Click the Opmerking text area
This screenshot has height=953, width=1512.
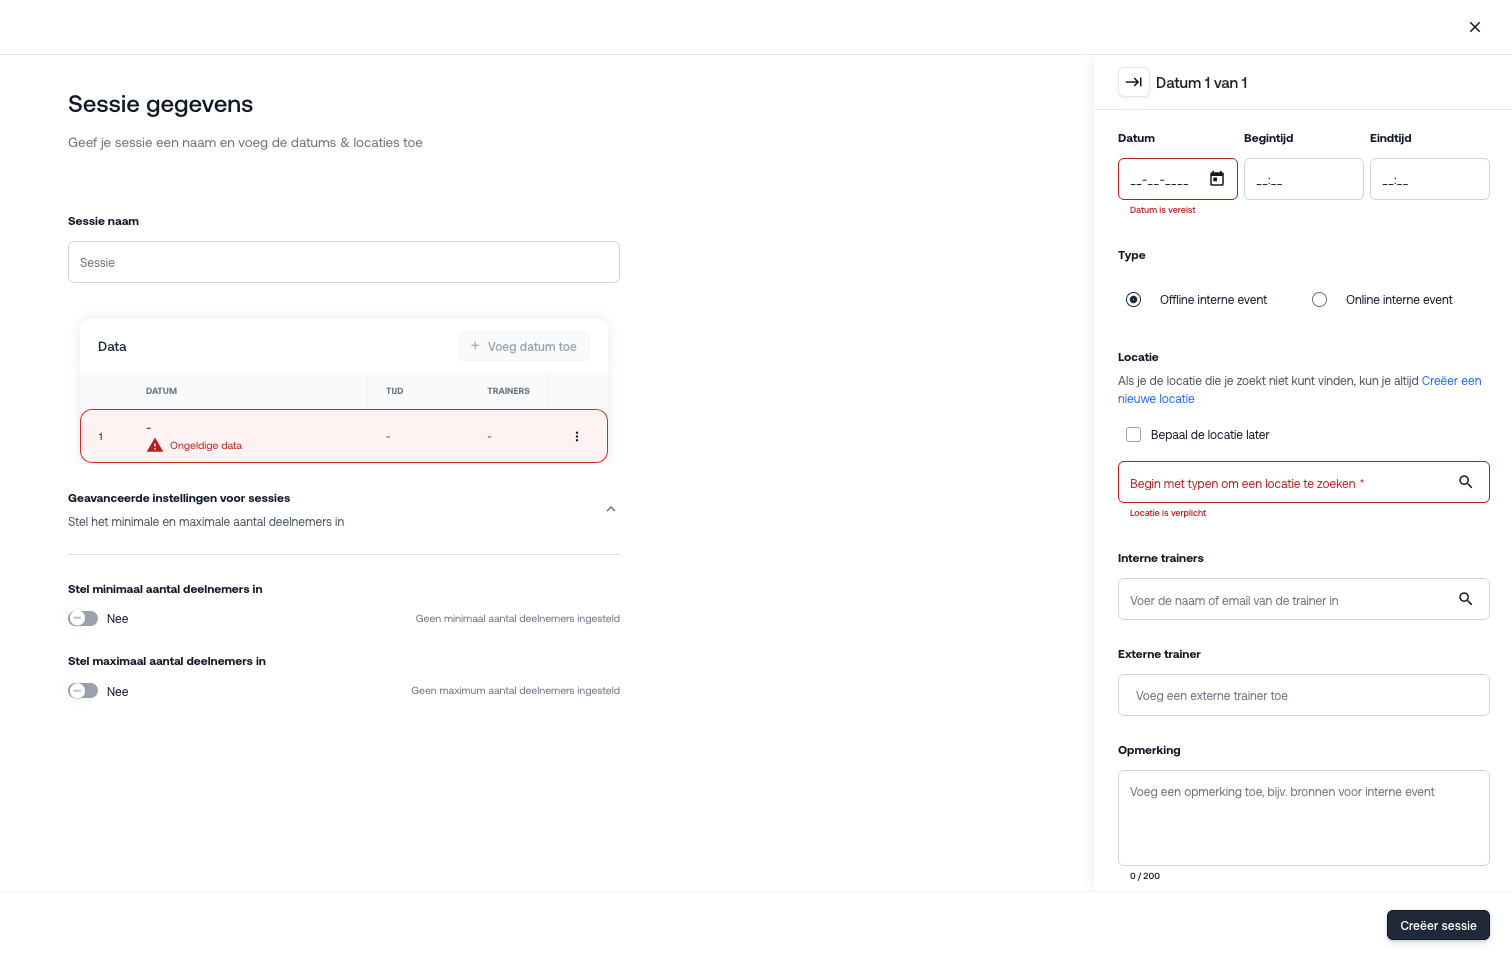coord(1303,817)
